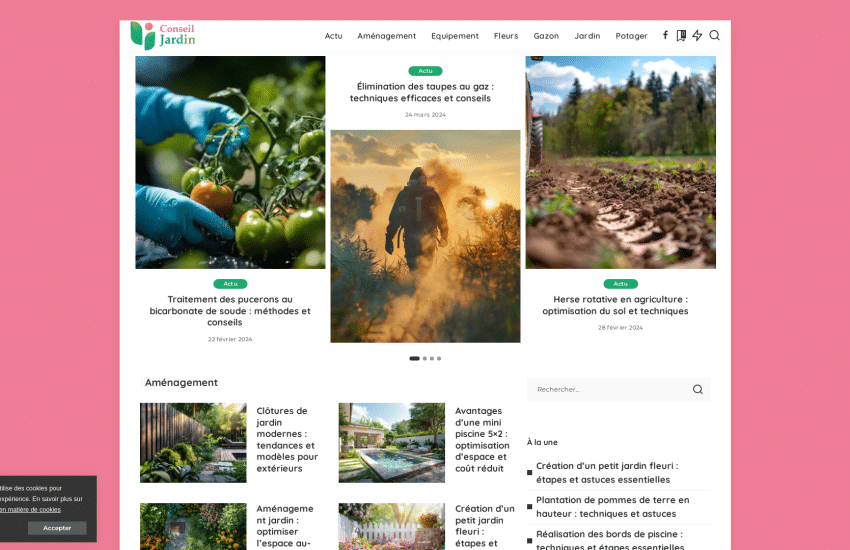Open the cookie policy link
The width and height of the screenshot is (850, 550).
pyautogui.click(x=30, y=509)
